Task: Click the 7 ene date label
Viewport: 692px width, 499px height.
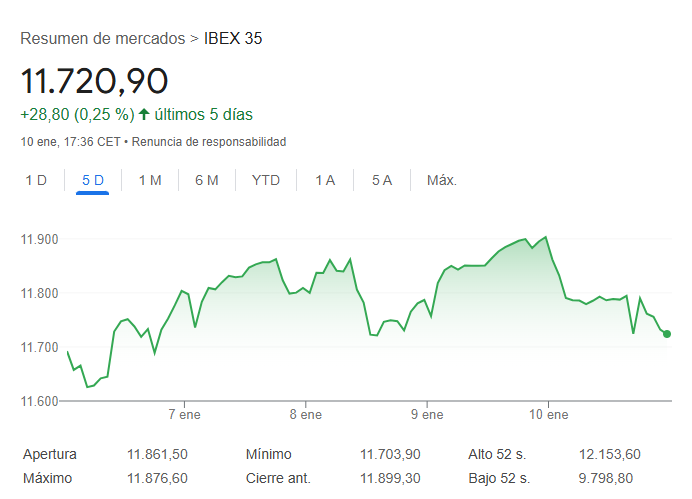Action: 186,414
